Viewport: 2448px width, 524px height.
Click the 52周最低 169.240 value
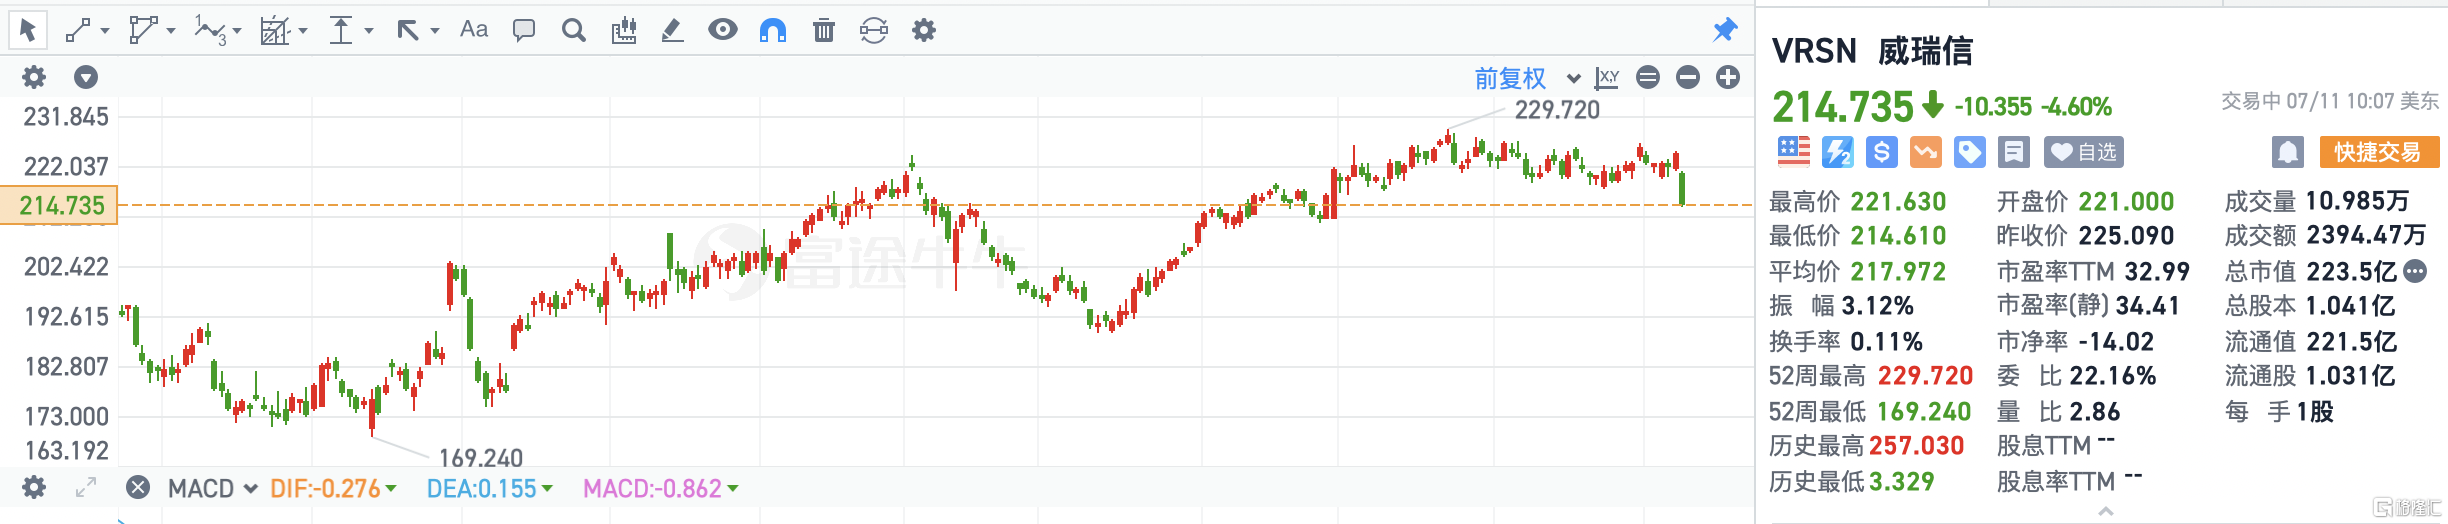tap(1924, 411)
